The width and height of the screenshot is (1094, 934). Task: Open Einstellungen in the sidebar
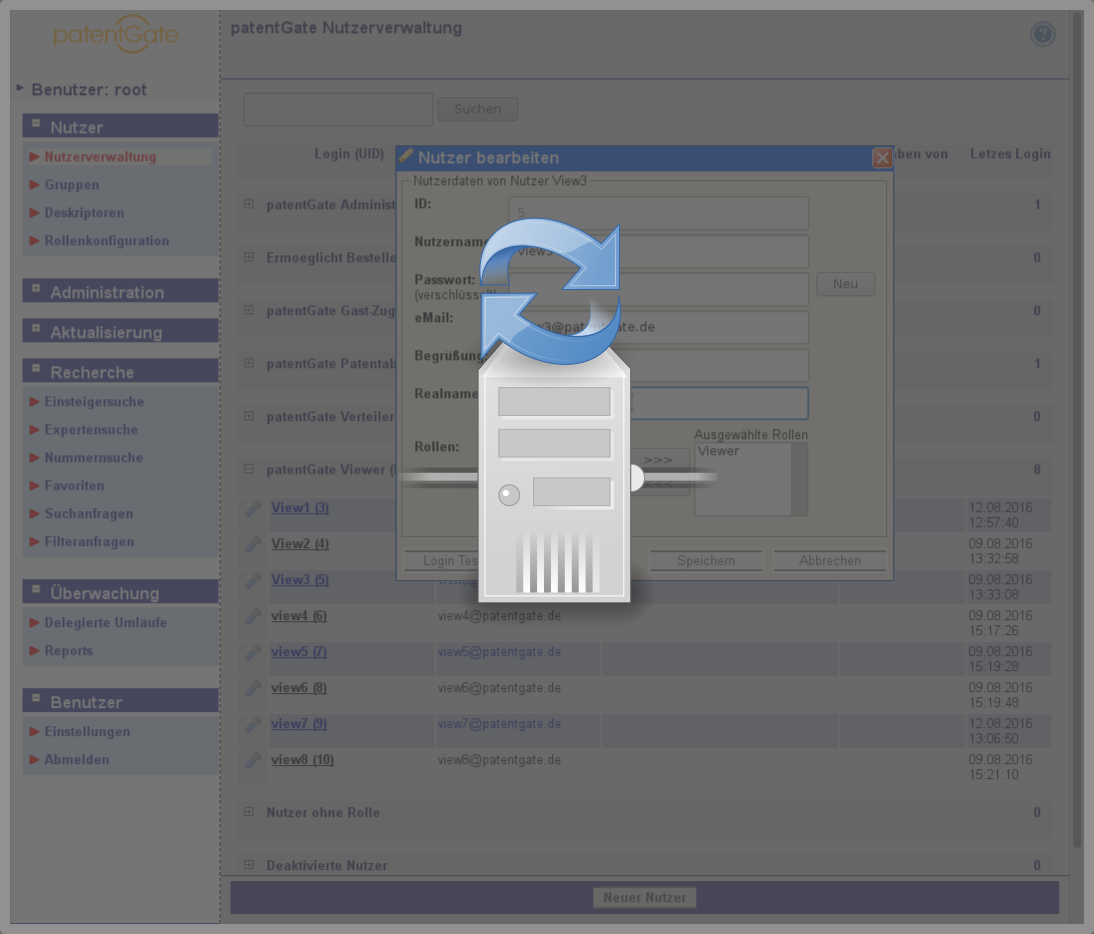[87, 731]
